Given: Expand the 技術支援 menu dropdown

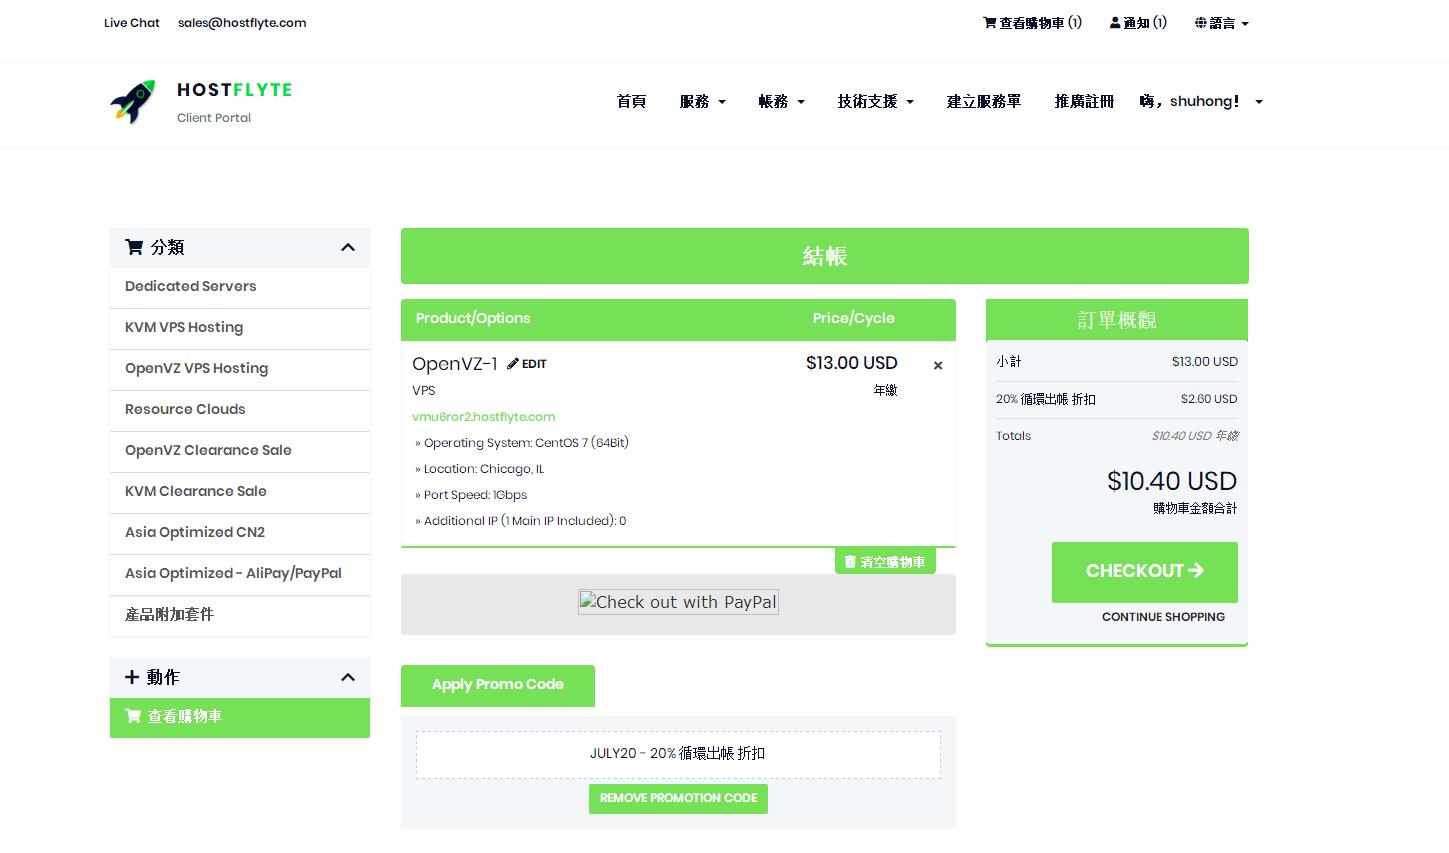Looking at the screenshot, I should tap(876, 101).
